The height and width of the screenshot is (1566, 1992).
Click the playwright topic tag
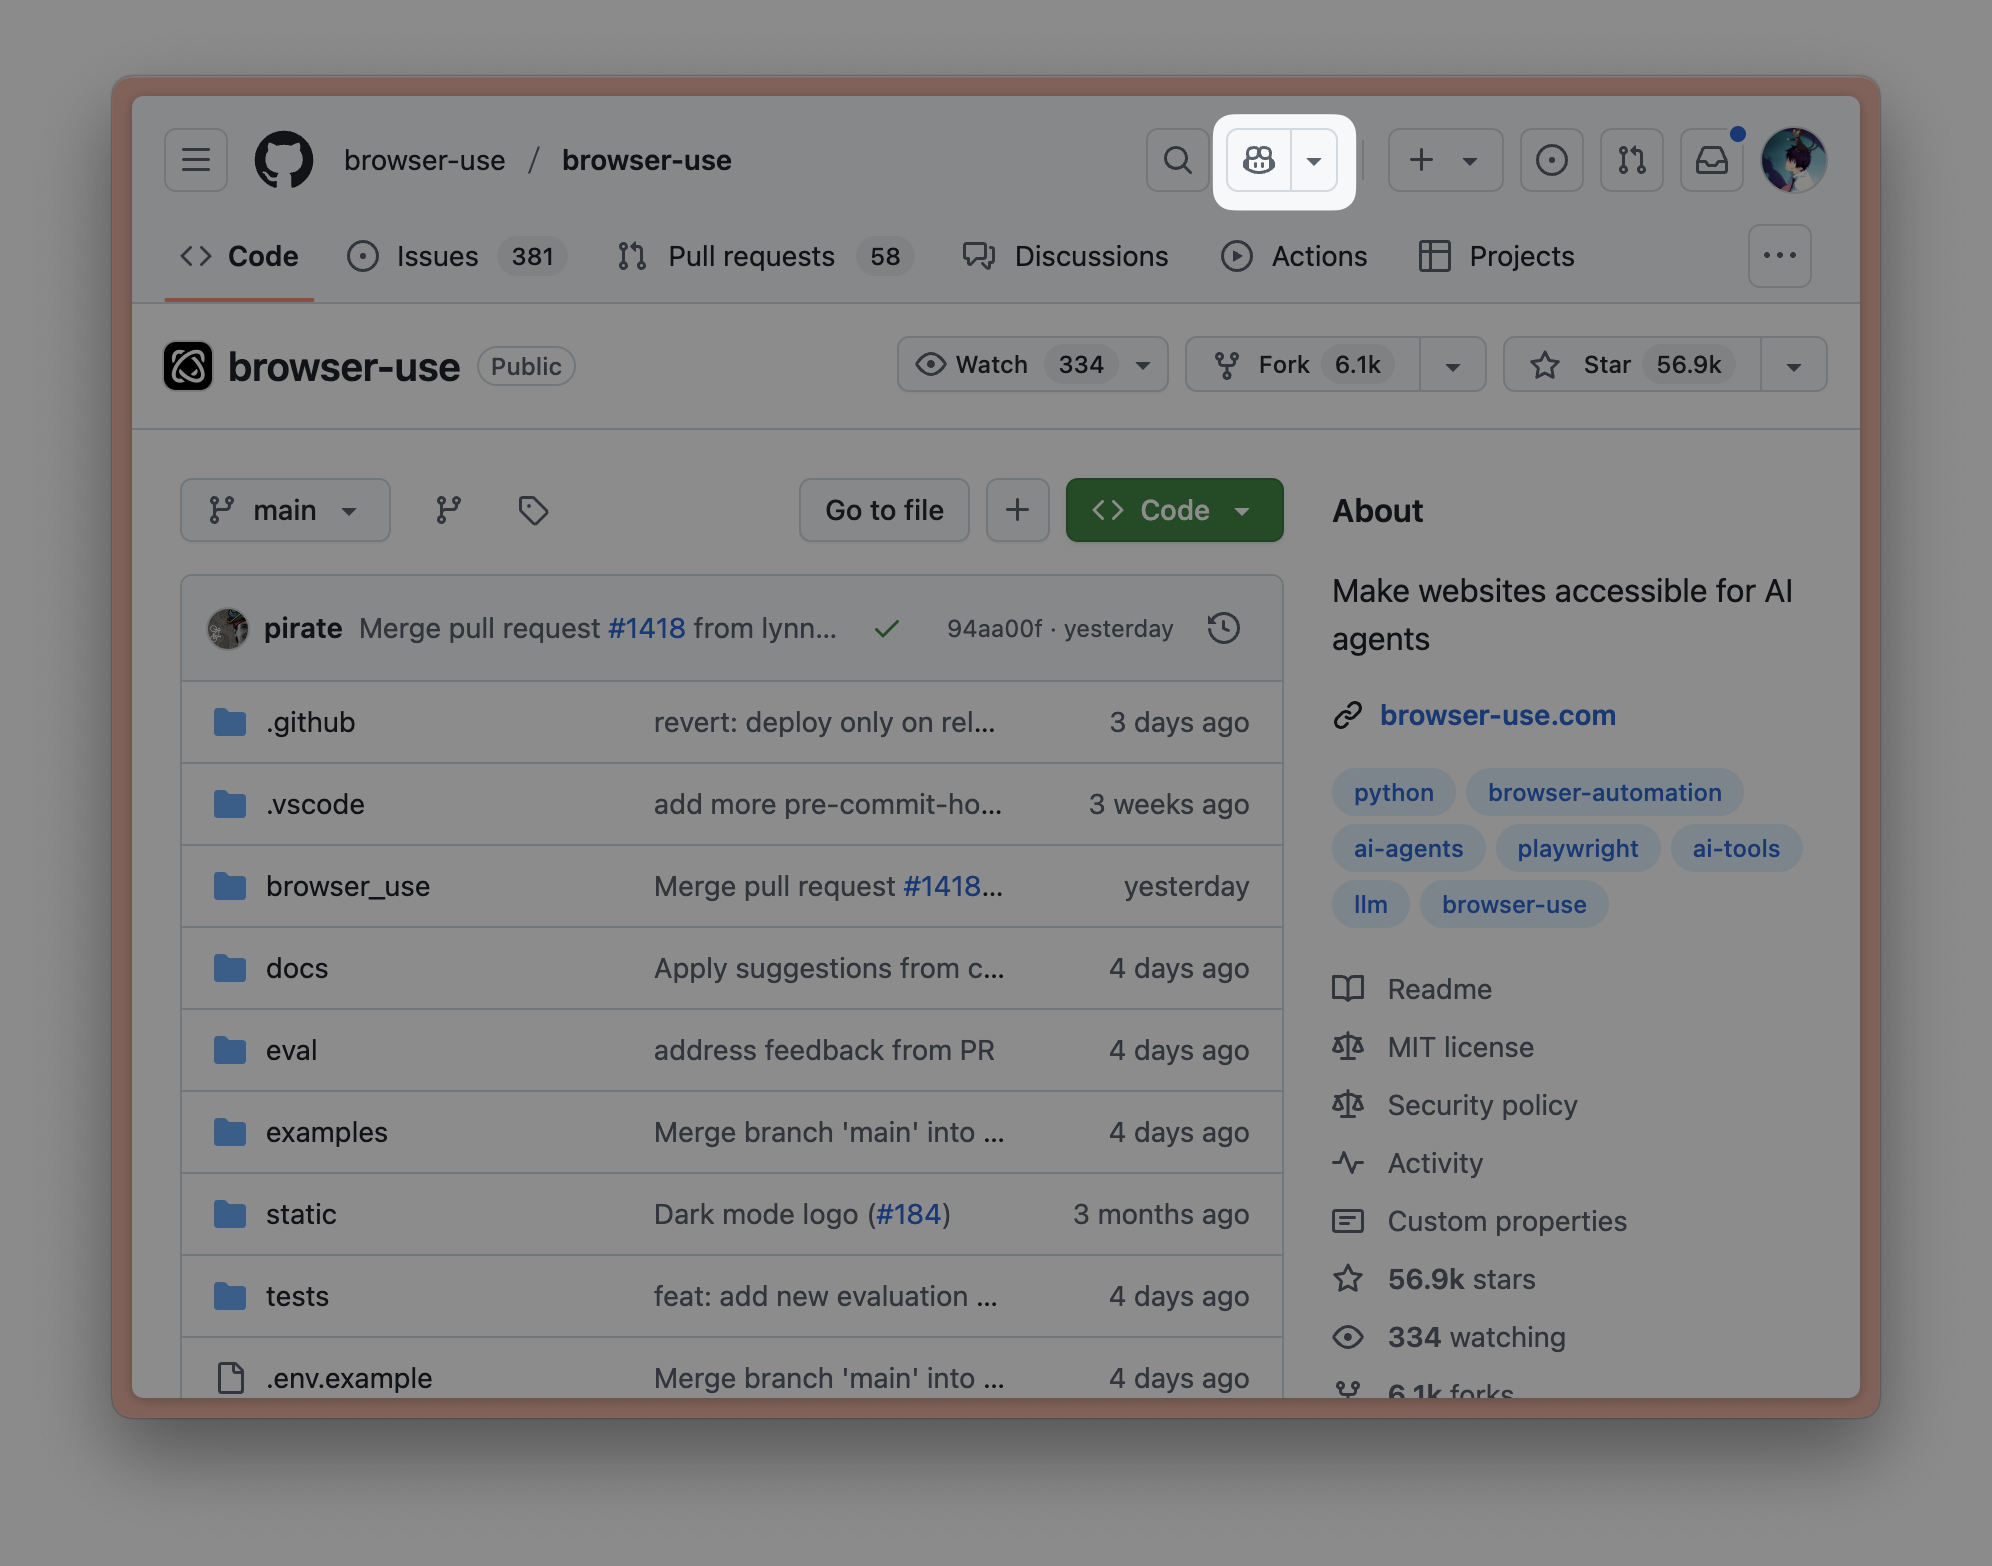(1578, 848)
